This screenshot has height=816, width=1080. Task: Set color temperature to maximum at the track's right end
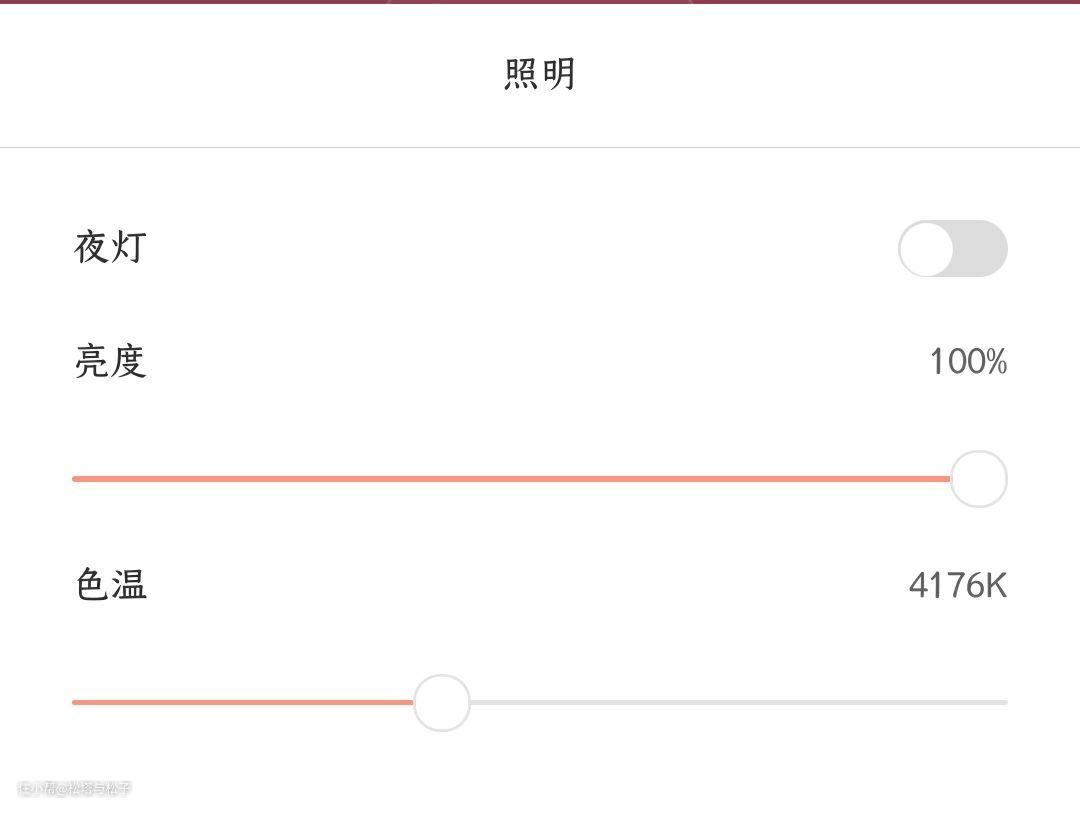[x=1004, y=703]
